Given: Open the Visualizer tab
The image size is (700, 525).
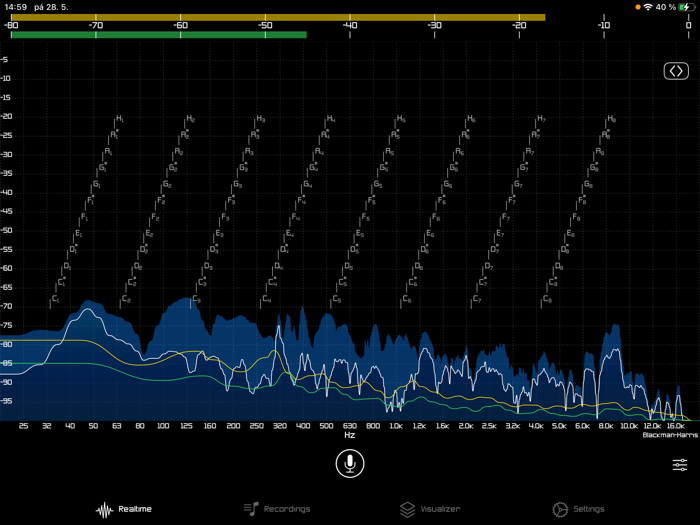Looking at the screenshot, I should 430,509.
